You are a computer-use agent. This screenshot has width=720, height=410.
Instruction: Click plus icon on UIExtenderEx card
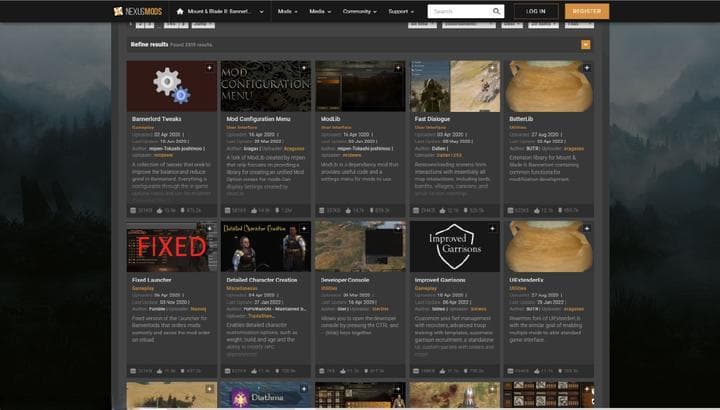pos(586,228)
